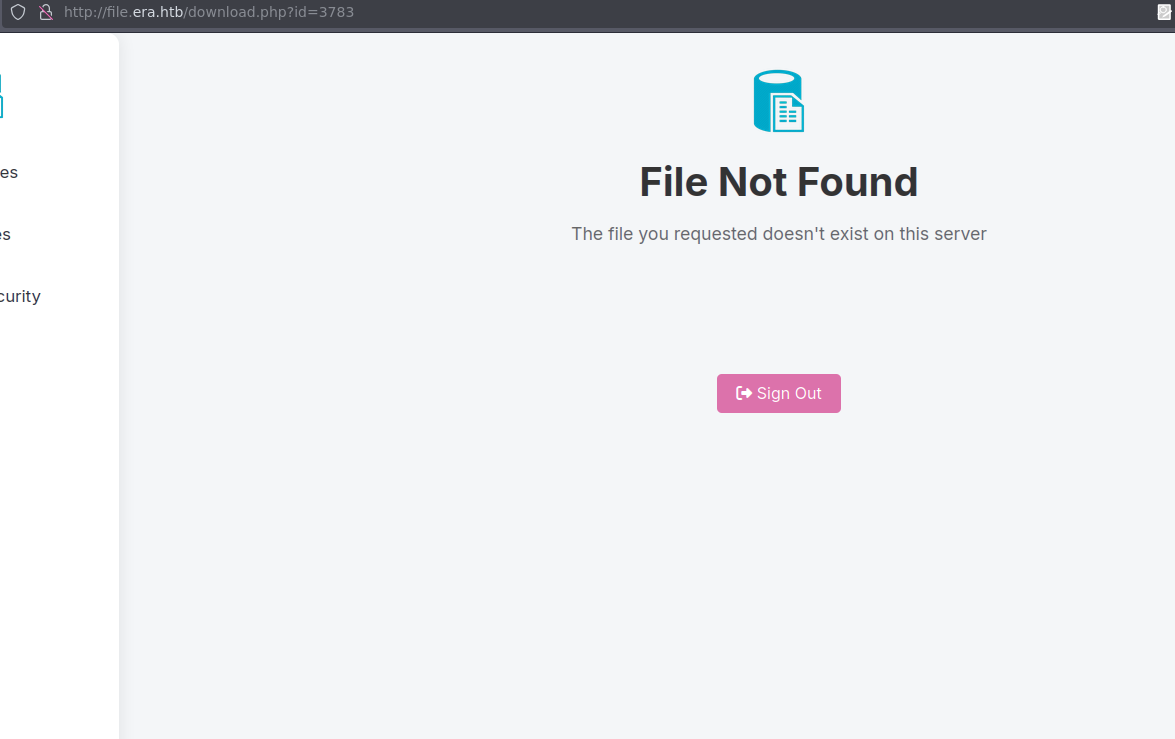
Task: Click the 'File Not Found' heading
Action: click(778, 183)
